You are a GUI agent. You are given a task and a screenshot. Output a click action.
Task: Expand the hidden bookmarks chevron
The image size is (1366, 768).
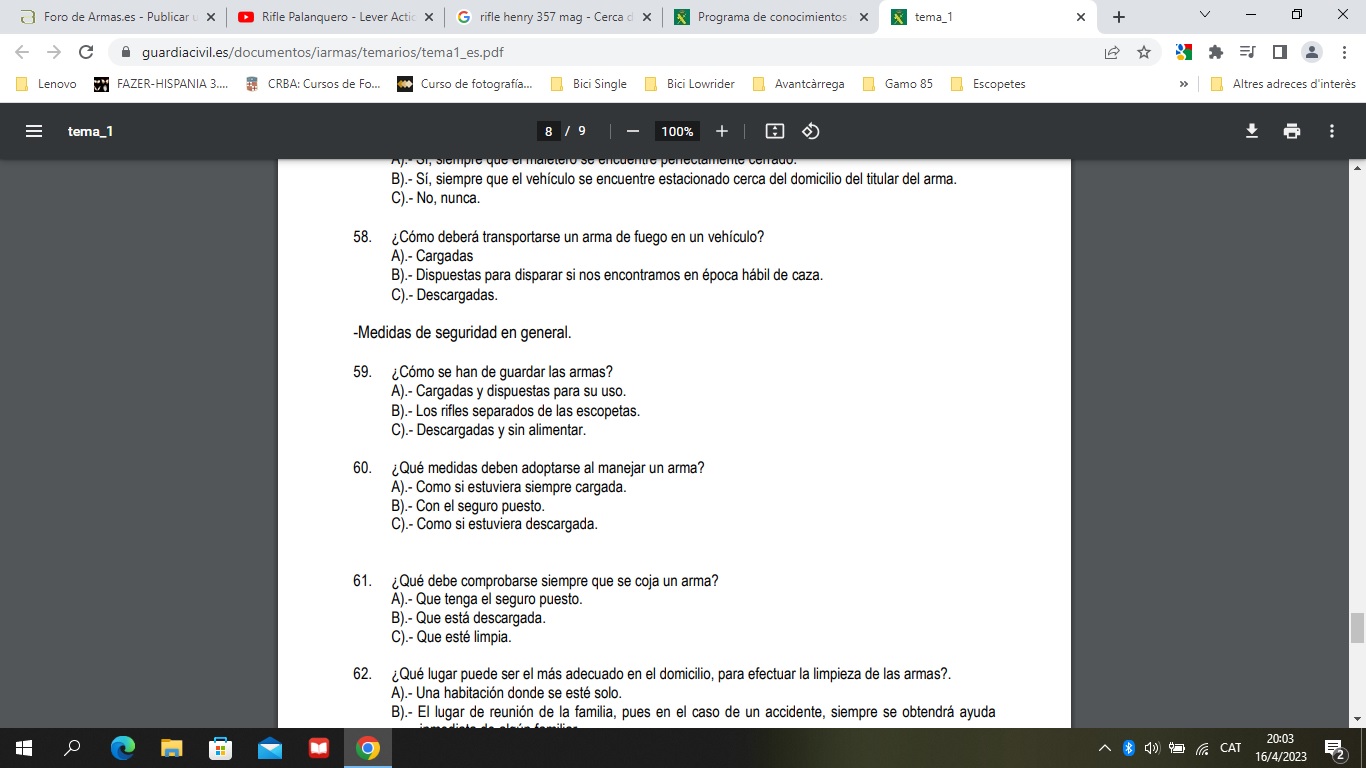[1184, 84]
